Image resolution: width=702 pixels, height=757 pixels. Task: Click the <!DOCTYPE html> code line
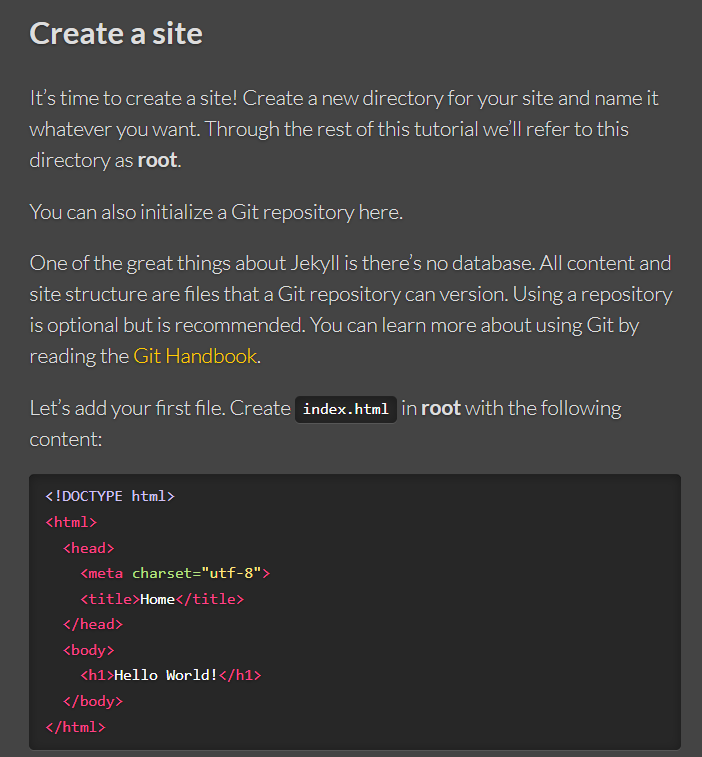click(x=110, y=496)
